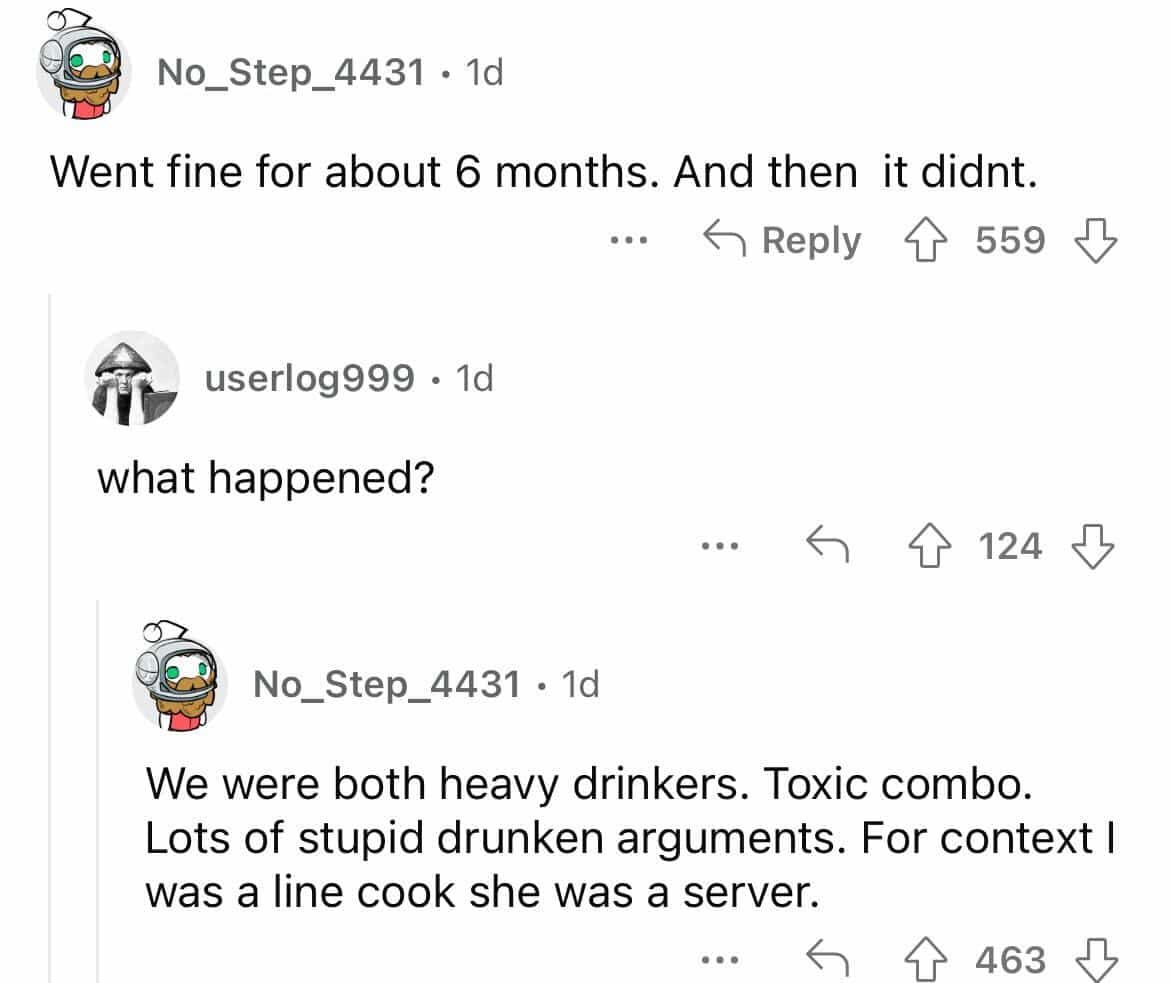Downvote the heavy drinkers reply
Screen dimensions: 1170x983
(1093, 959)
